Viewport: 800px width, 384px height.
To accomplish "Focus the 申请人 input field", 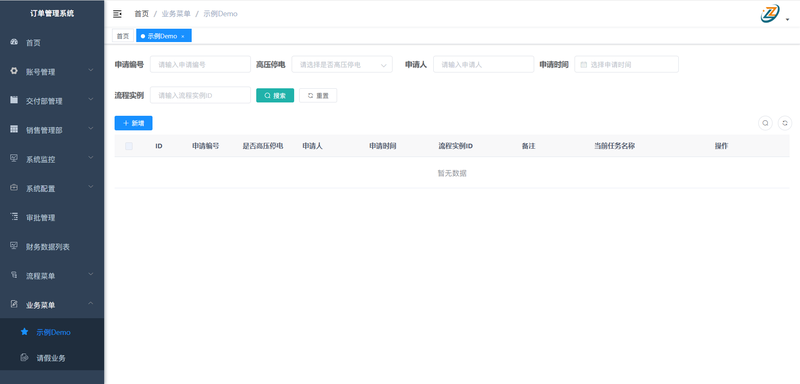I will coord(484,65).
